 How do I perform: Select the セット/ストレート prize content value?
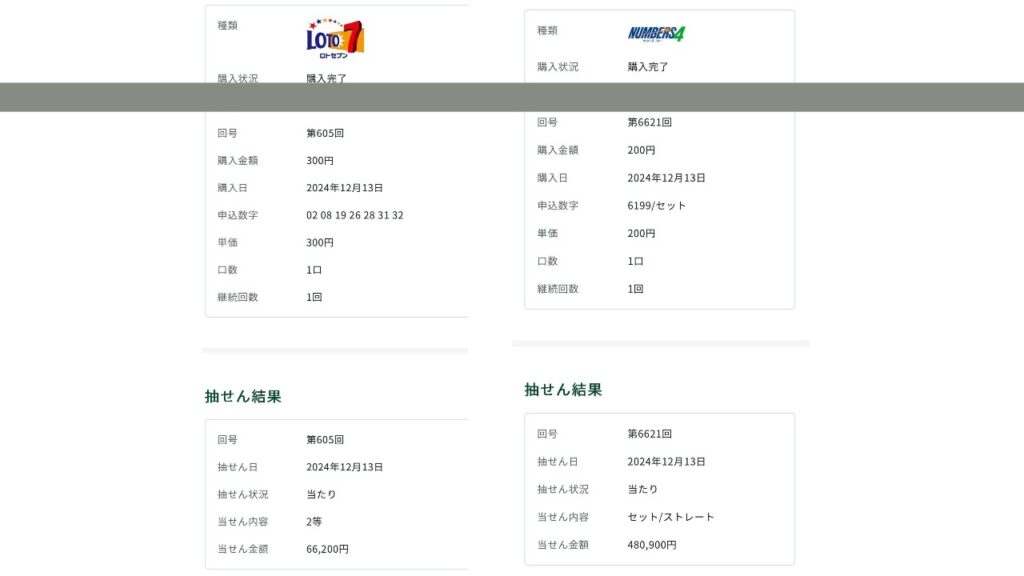[670, 517]
